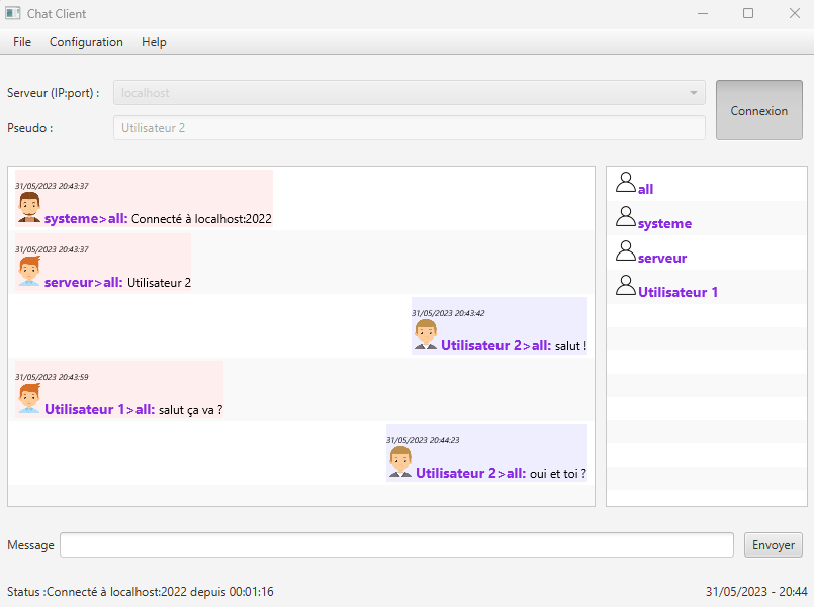Image resolution: width=814 pixels, height=607 pixels.
Task: Click the chat application icon in title bar
Action: (13, 14)
